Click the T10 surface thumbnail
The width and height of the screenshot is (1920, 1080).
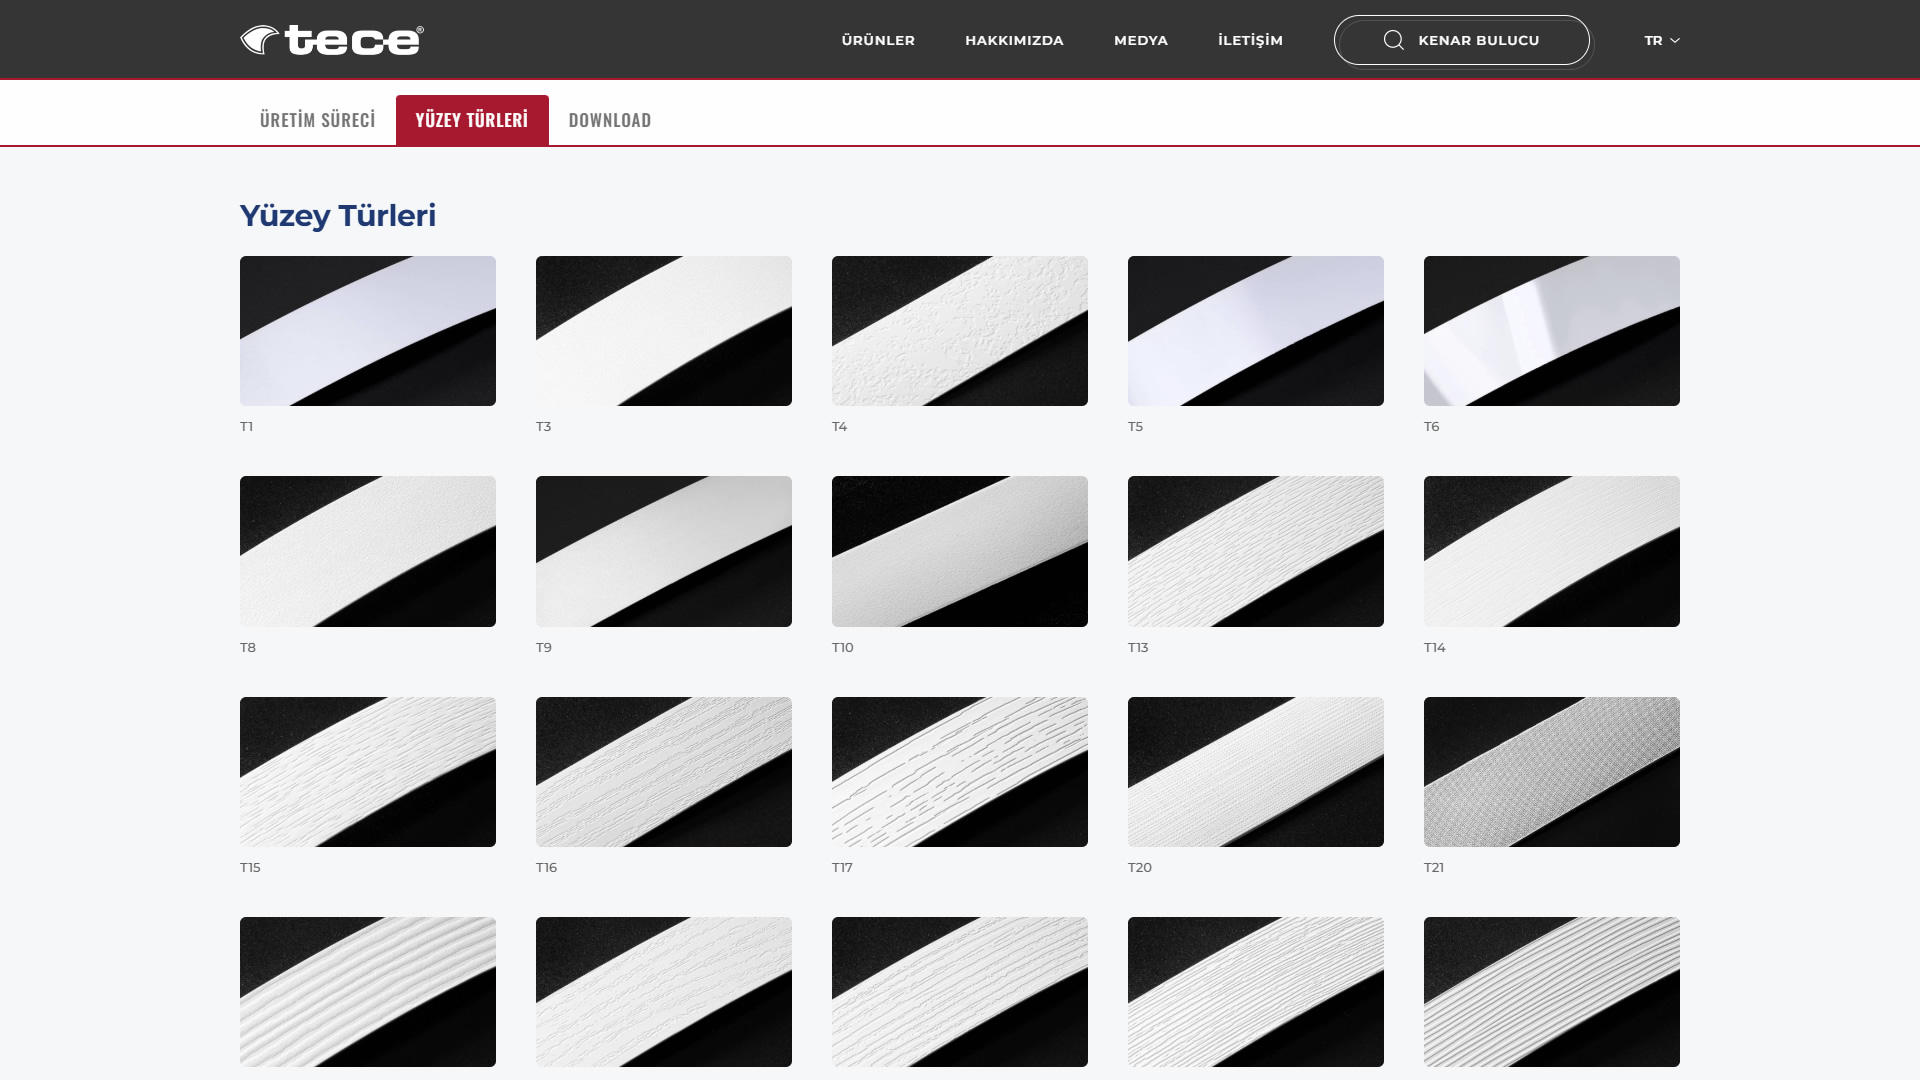pyautogui.click(x=959, y=551)
